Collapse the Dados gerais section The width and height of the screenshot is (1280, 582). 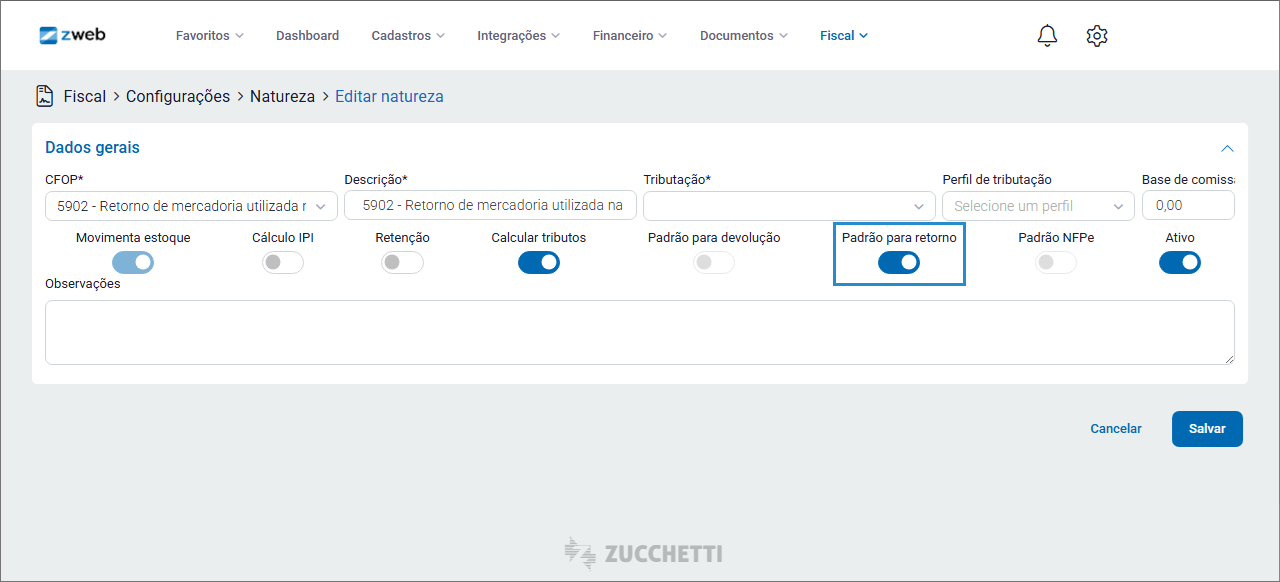tap(1227, 148)
